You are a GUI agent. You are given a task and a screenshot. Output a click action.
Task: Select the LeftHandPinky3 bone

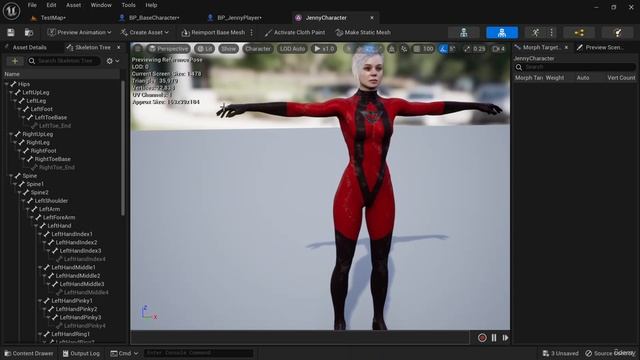click(x=80, y=318)
